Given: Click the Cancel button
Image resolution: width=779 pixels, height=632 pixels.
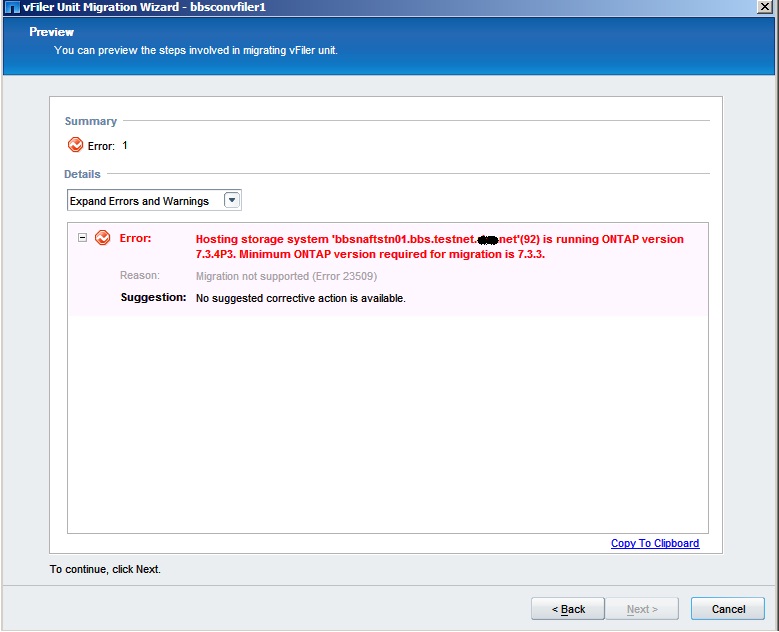Looking at the screenshot, I should coord(728,609).
